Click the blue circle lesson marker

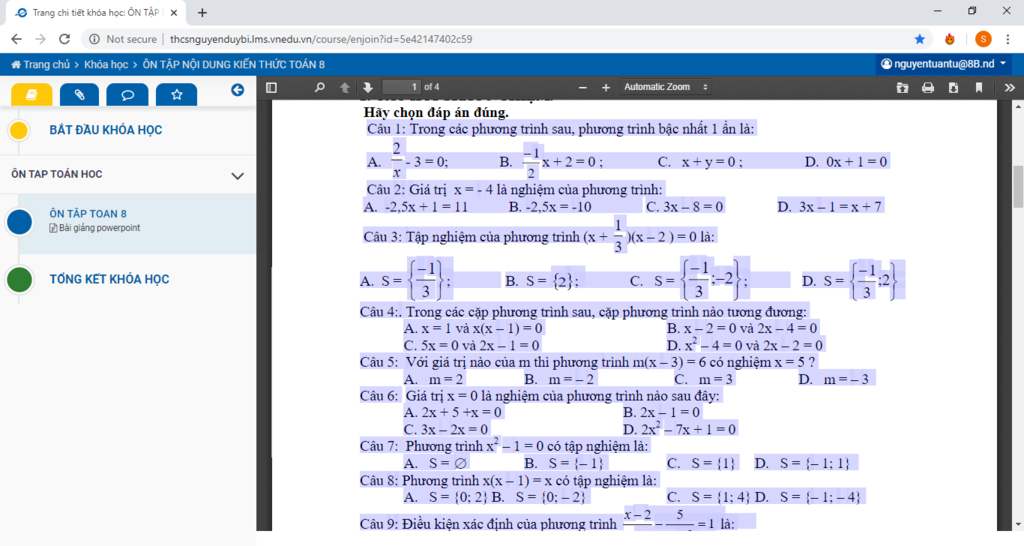pyautogui.click(x=20, y=222)
